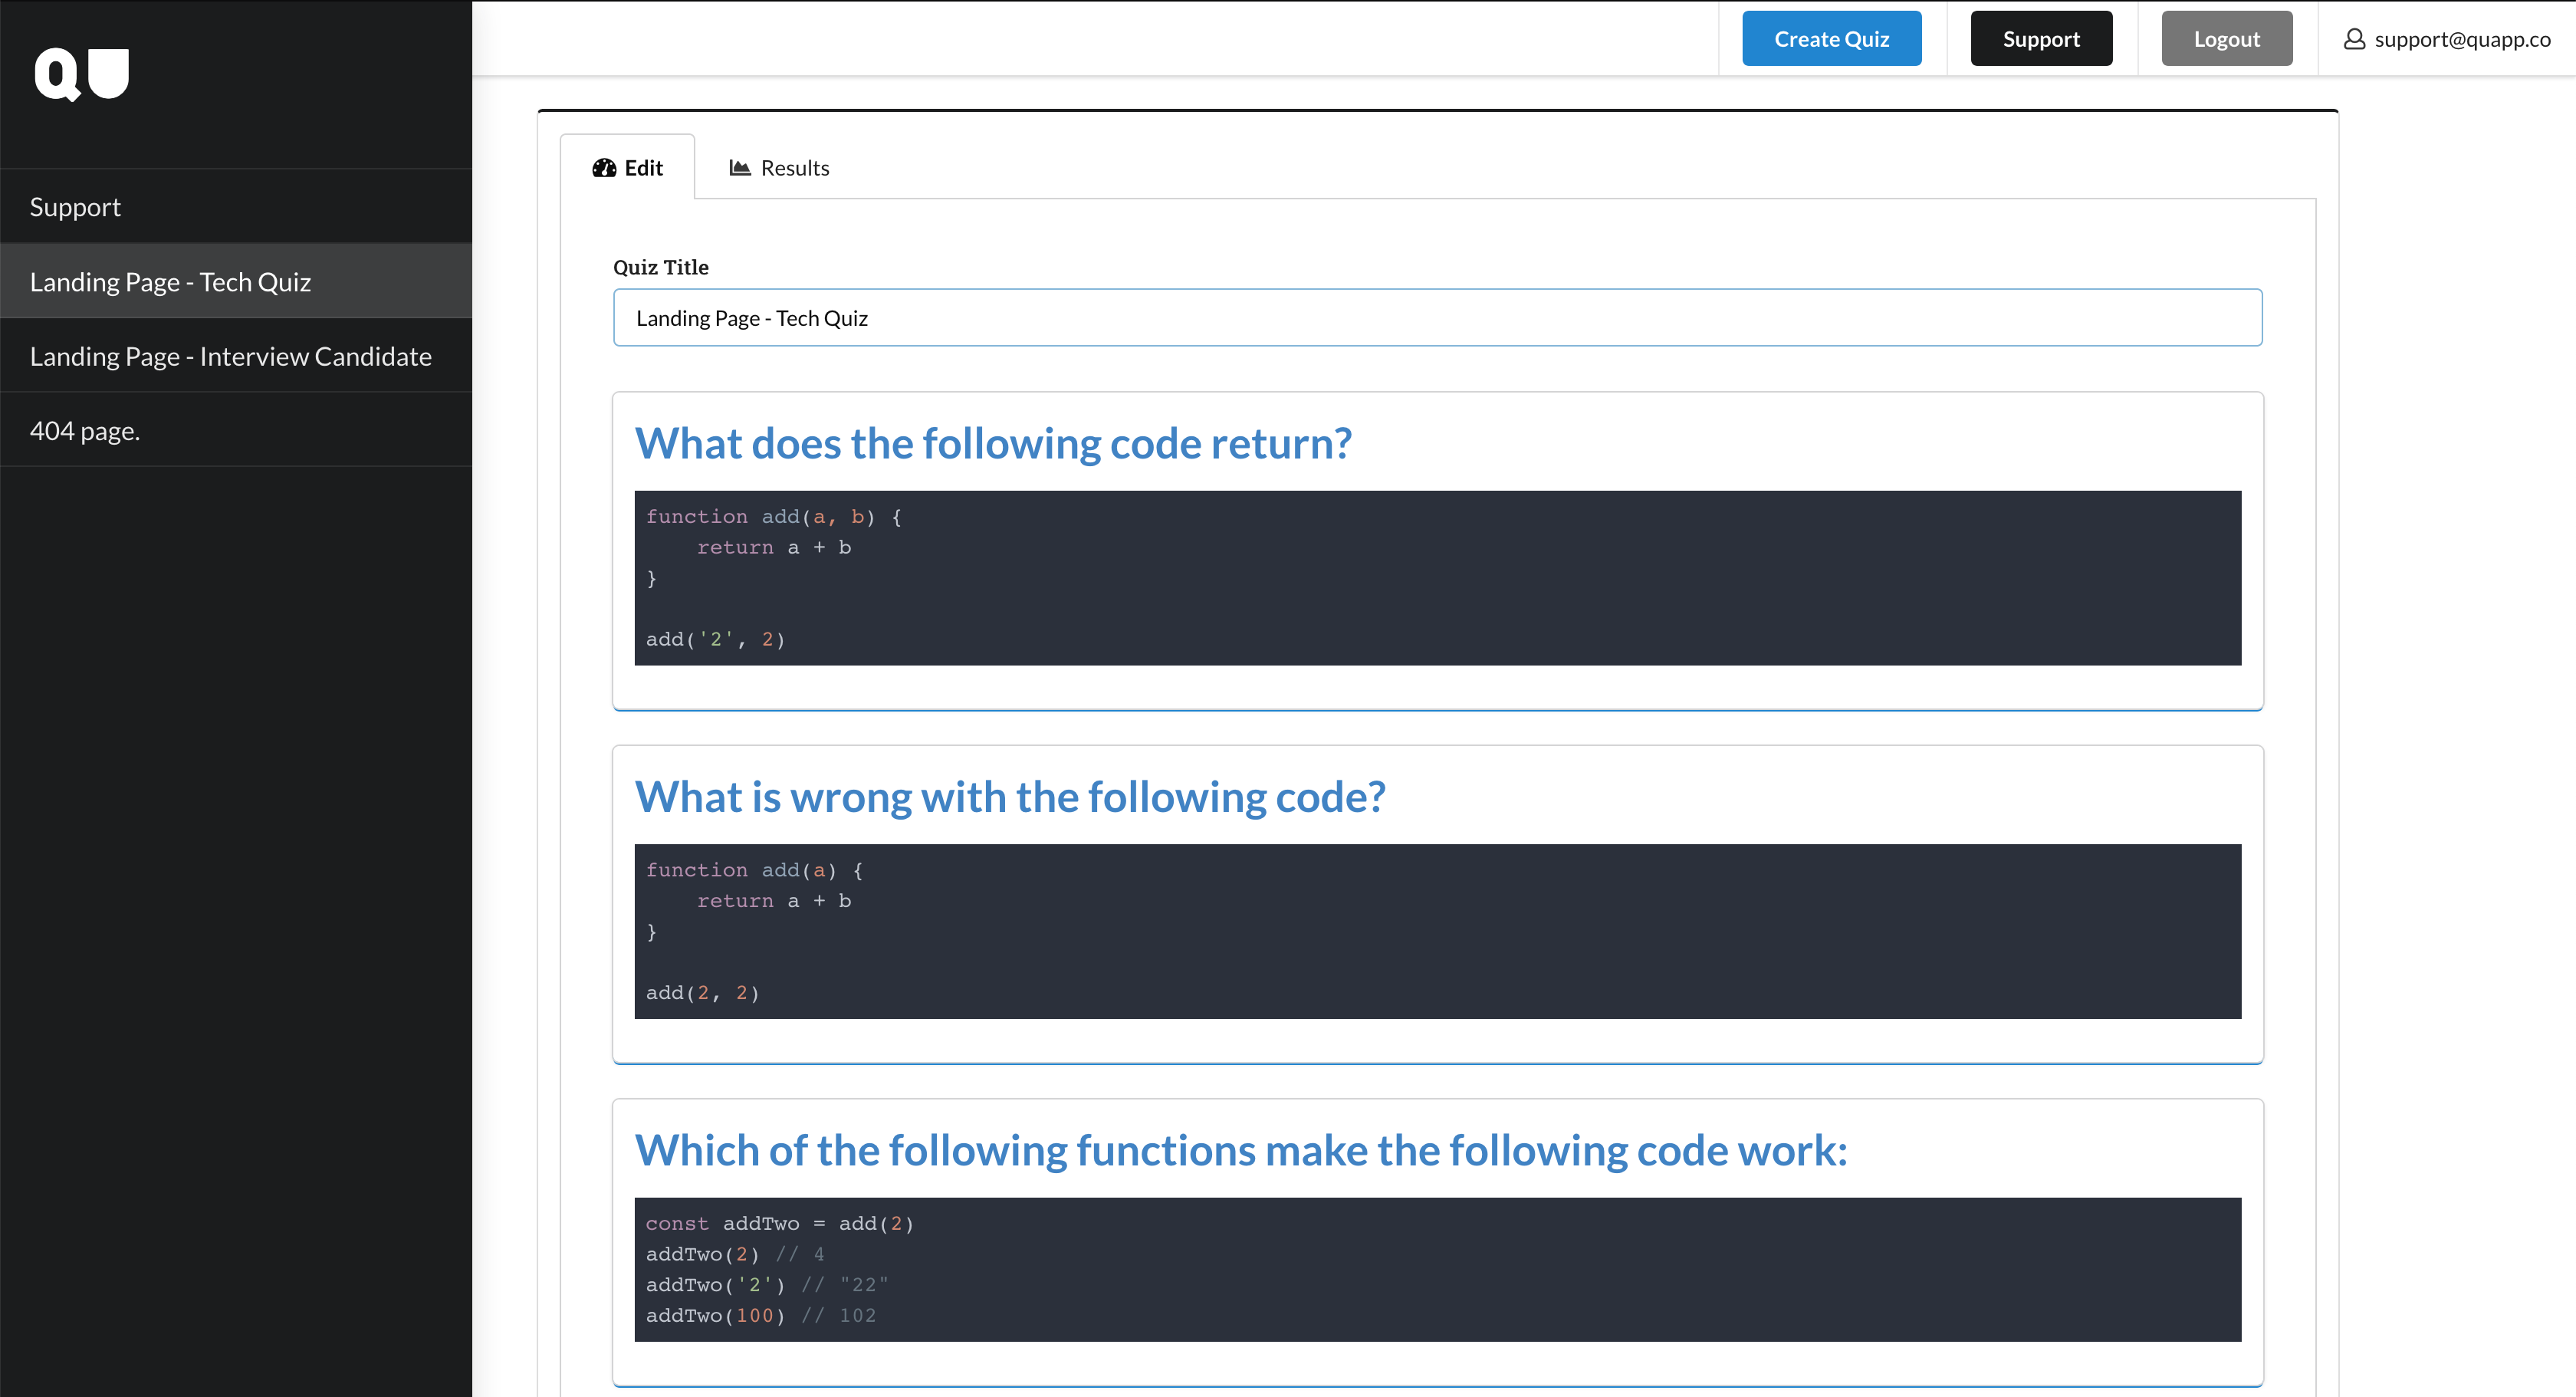The height and width of the screenshot is (1397, 2576).
Task: Click the "Which of the following functions" heading
Action: tap(1240, 1150)
